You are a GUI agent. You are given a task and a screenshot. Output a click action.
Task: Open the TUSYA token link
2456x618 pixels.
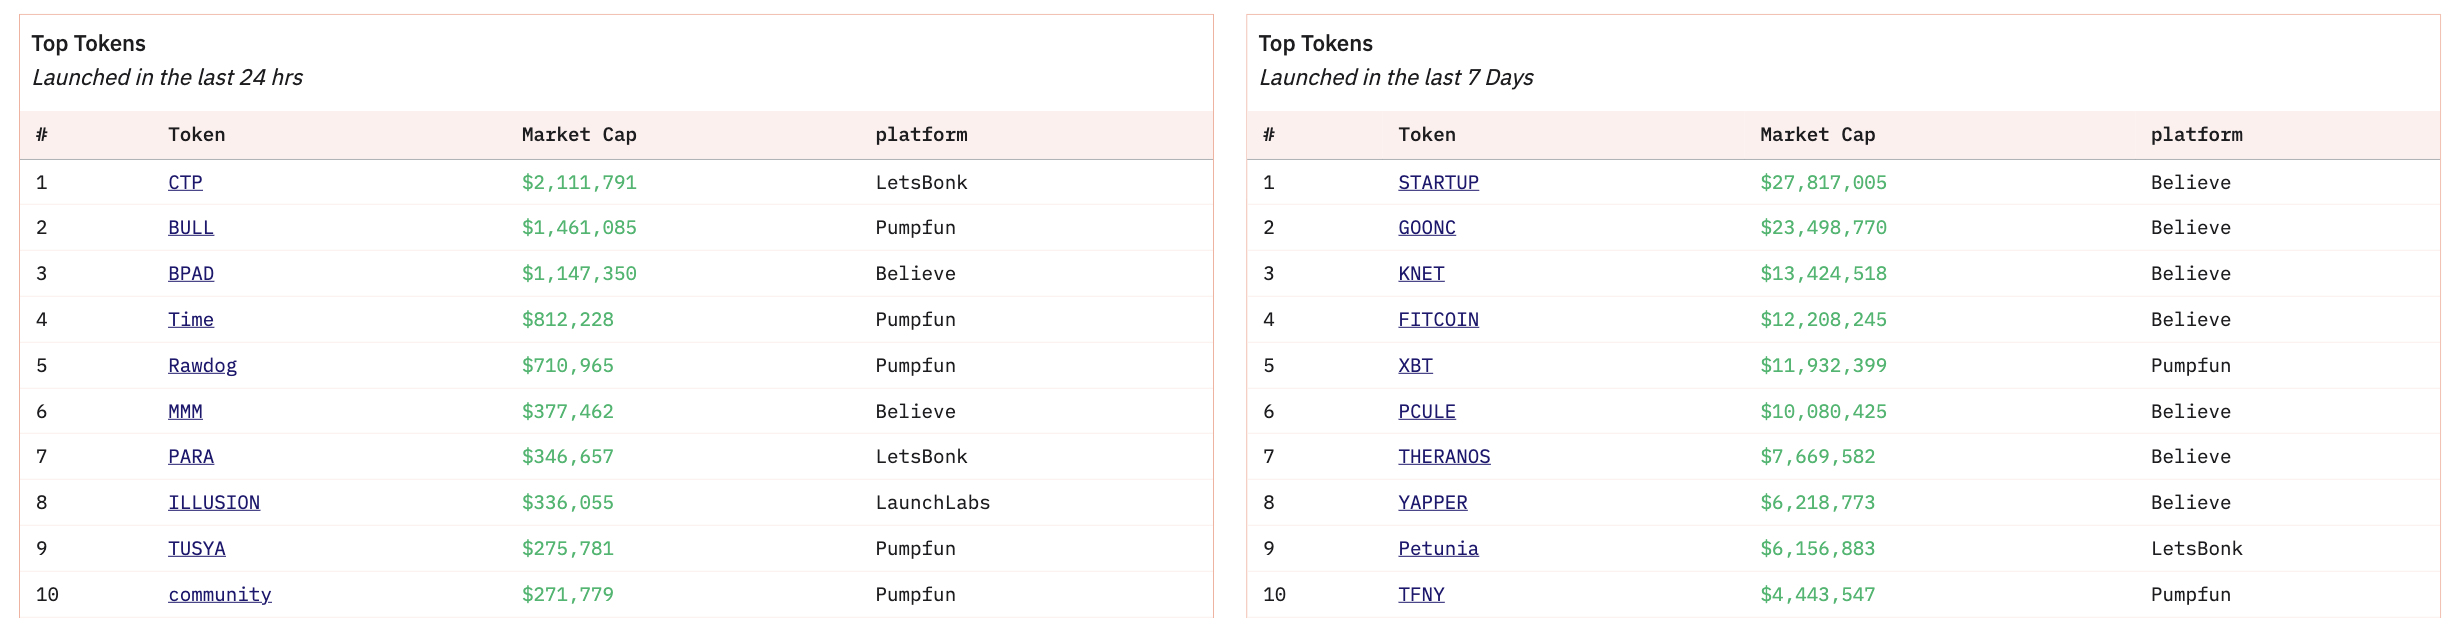[196, 549]
